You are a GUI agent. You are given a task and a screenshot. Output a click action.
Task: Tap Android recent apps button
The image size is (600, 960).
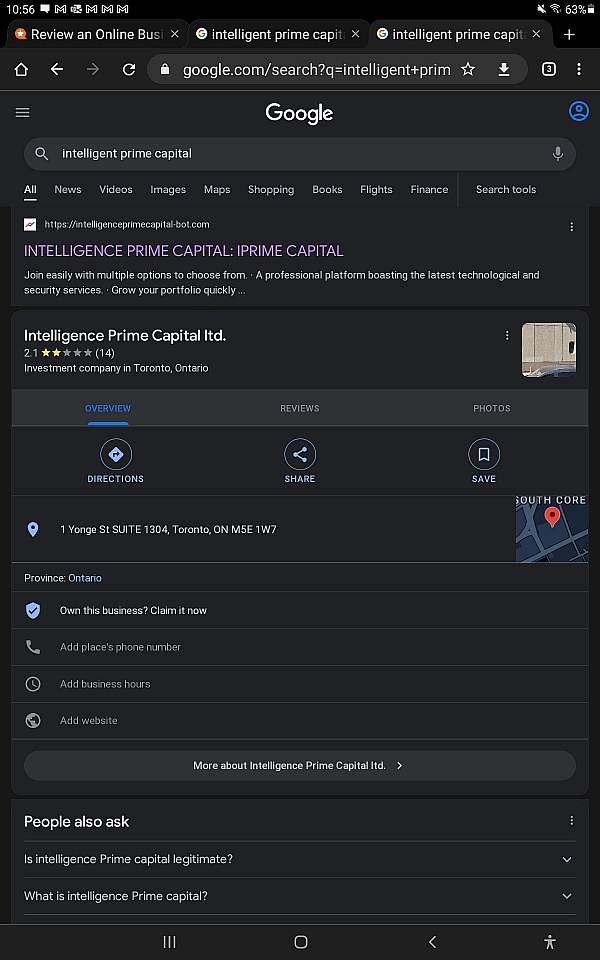point(170,942)
